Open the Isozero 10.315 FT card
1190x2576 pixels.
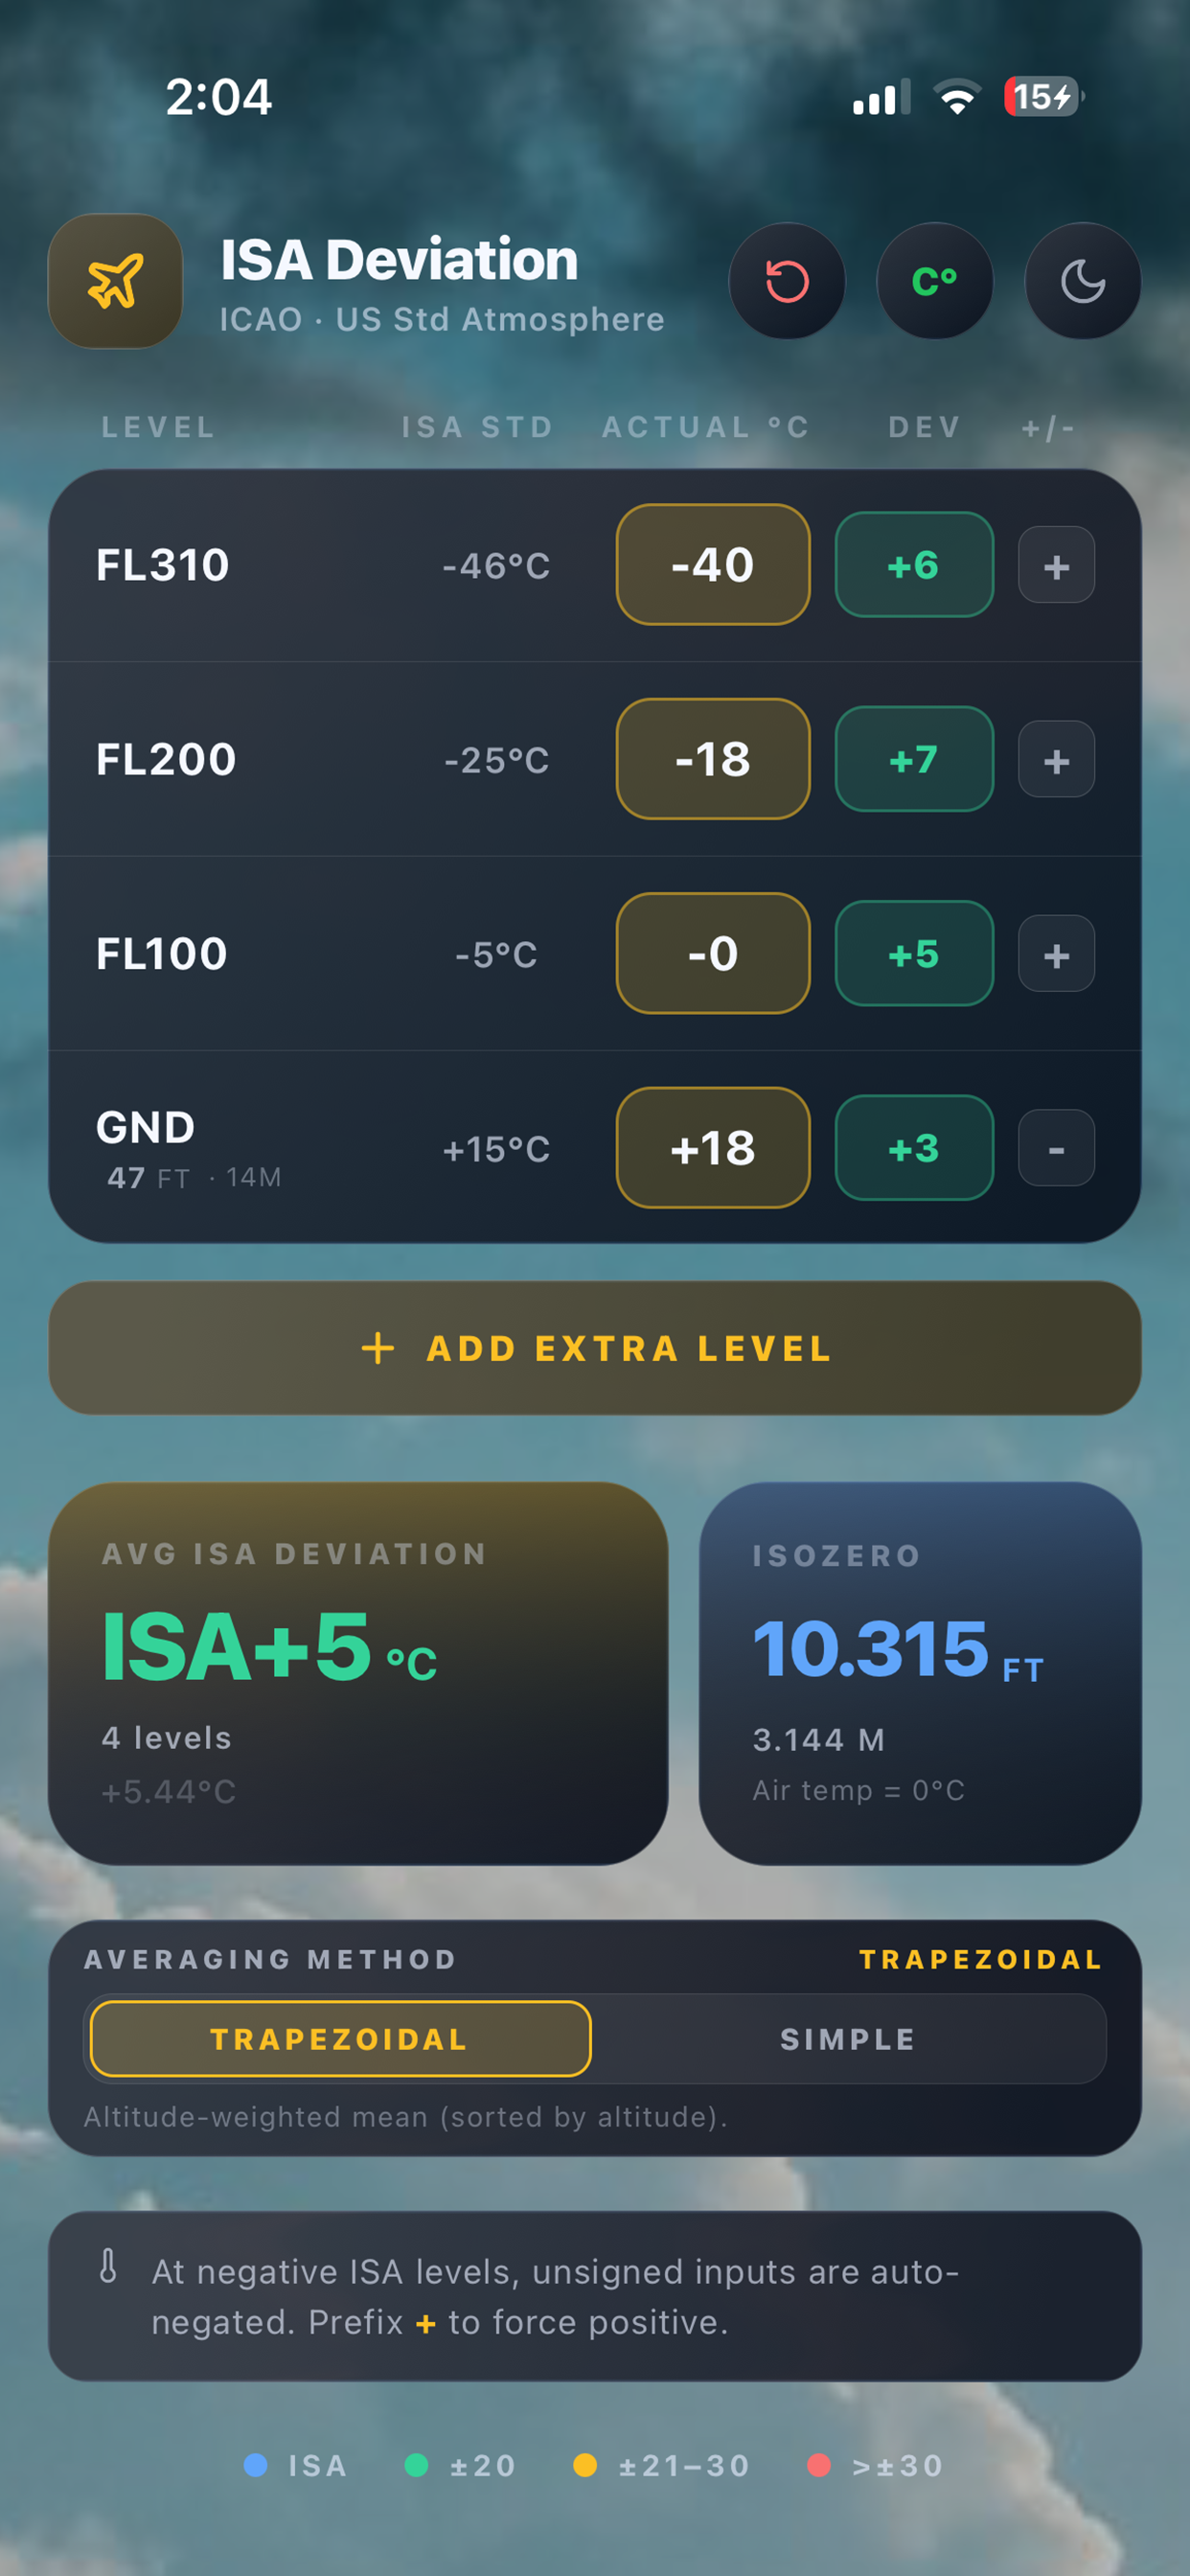(920, 1673)
